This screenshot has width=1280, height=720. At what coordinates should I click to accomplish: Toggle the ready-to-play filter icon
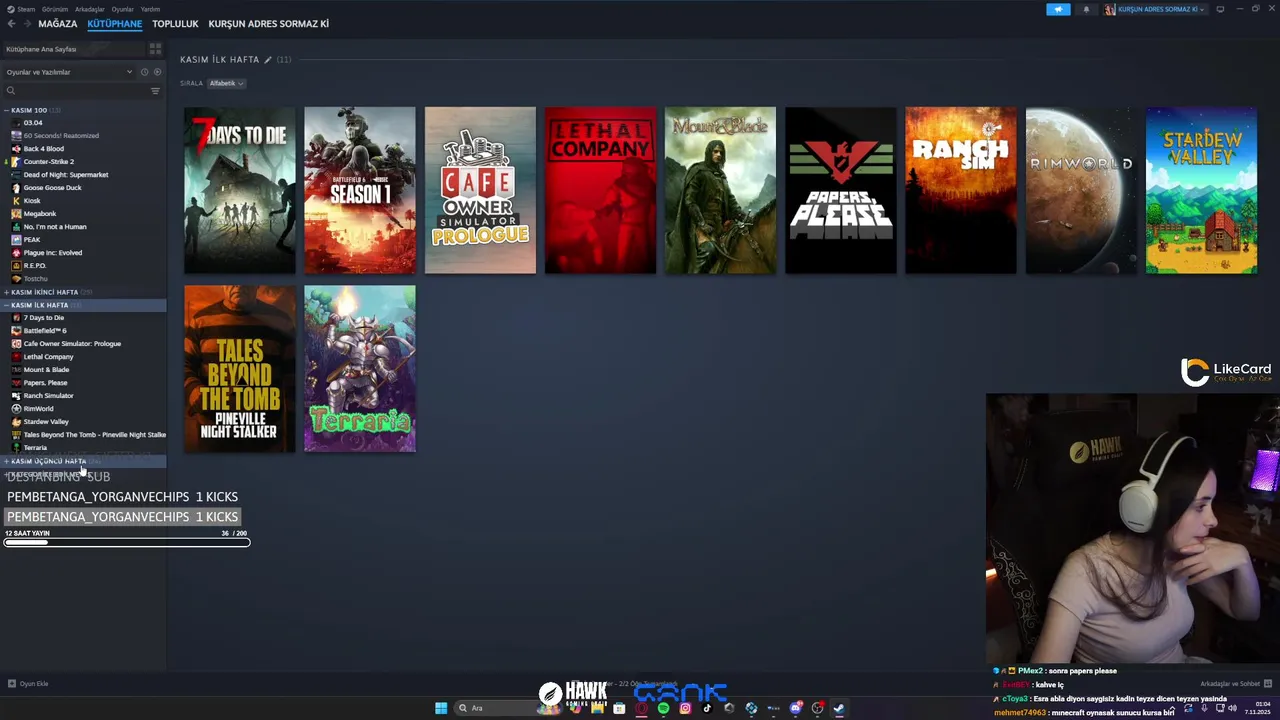point(157,72)
